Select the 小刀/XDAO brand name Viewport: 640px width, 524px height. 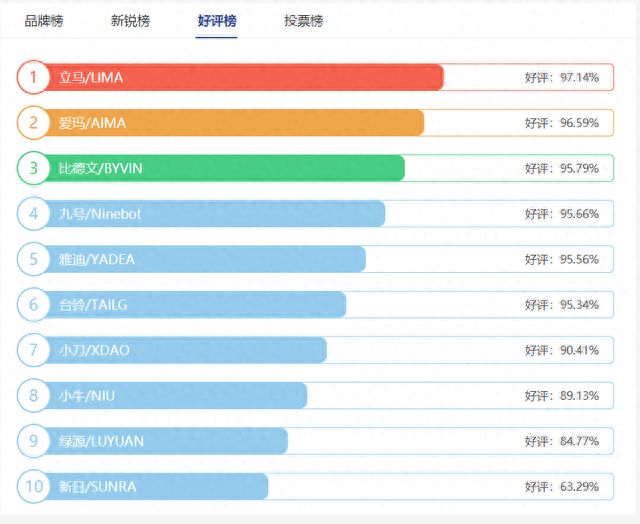coord(94,350)
